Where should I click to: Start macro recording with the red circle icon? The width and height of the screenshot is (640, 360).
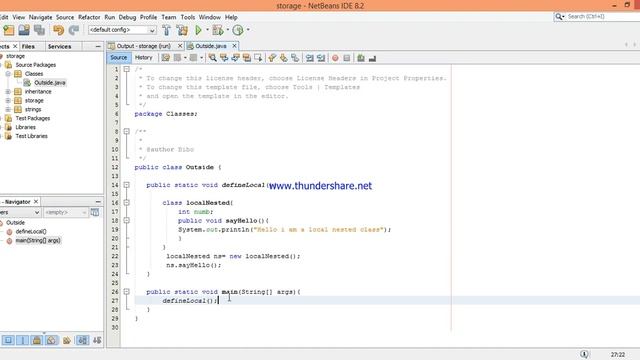tap(335, 58)
